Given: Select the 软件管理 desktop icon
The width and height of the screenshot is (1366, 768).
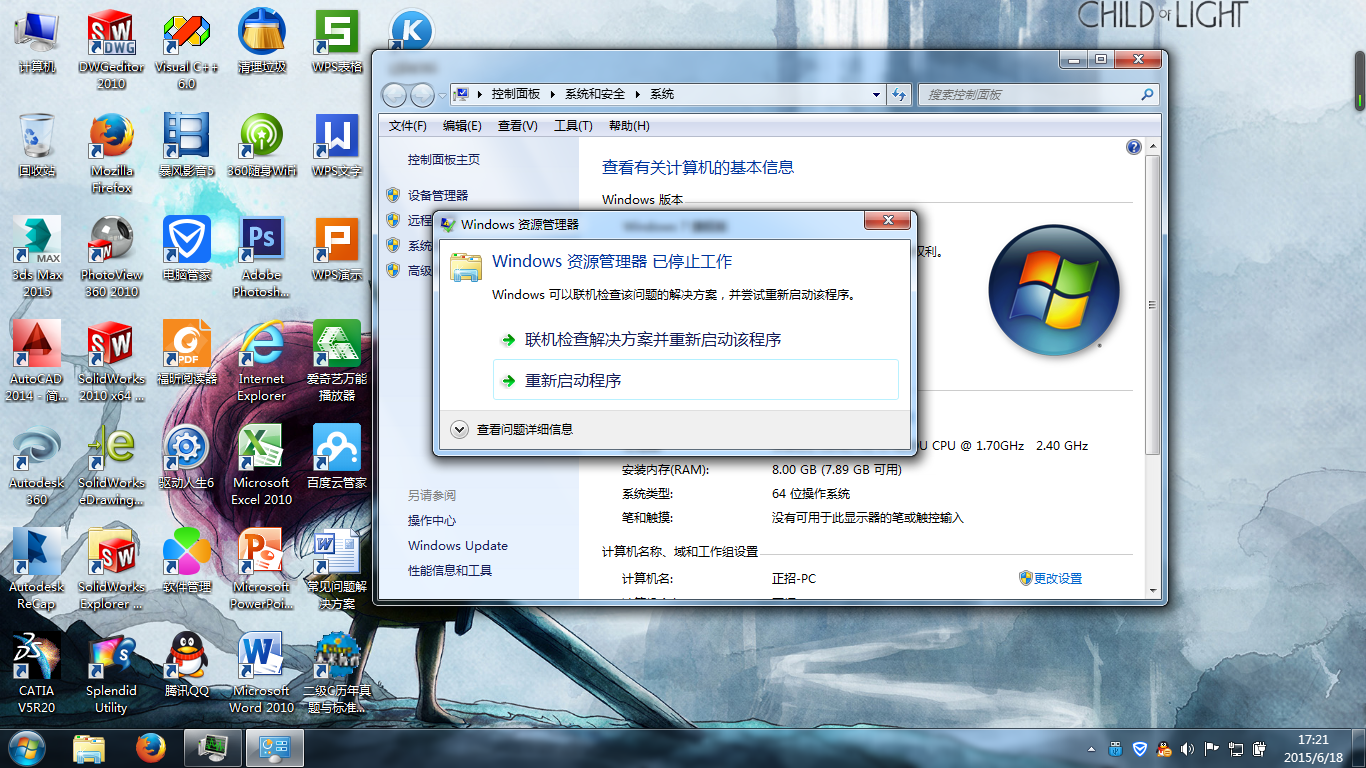Looking at the screenshot, I should (186, 562).
